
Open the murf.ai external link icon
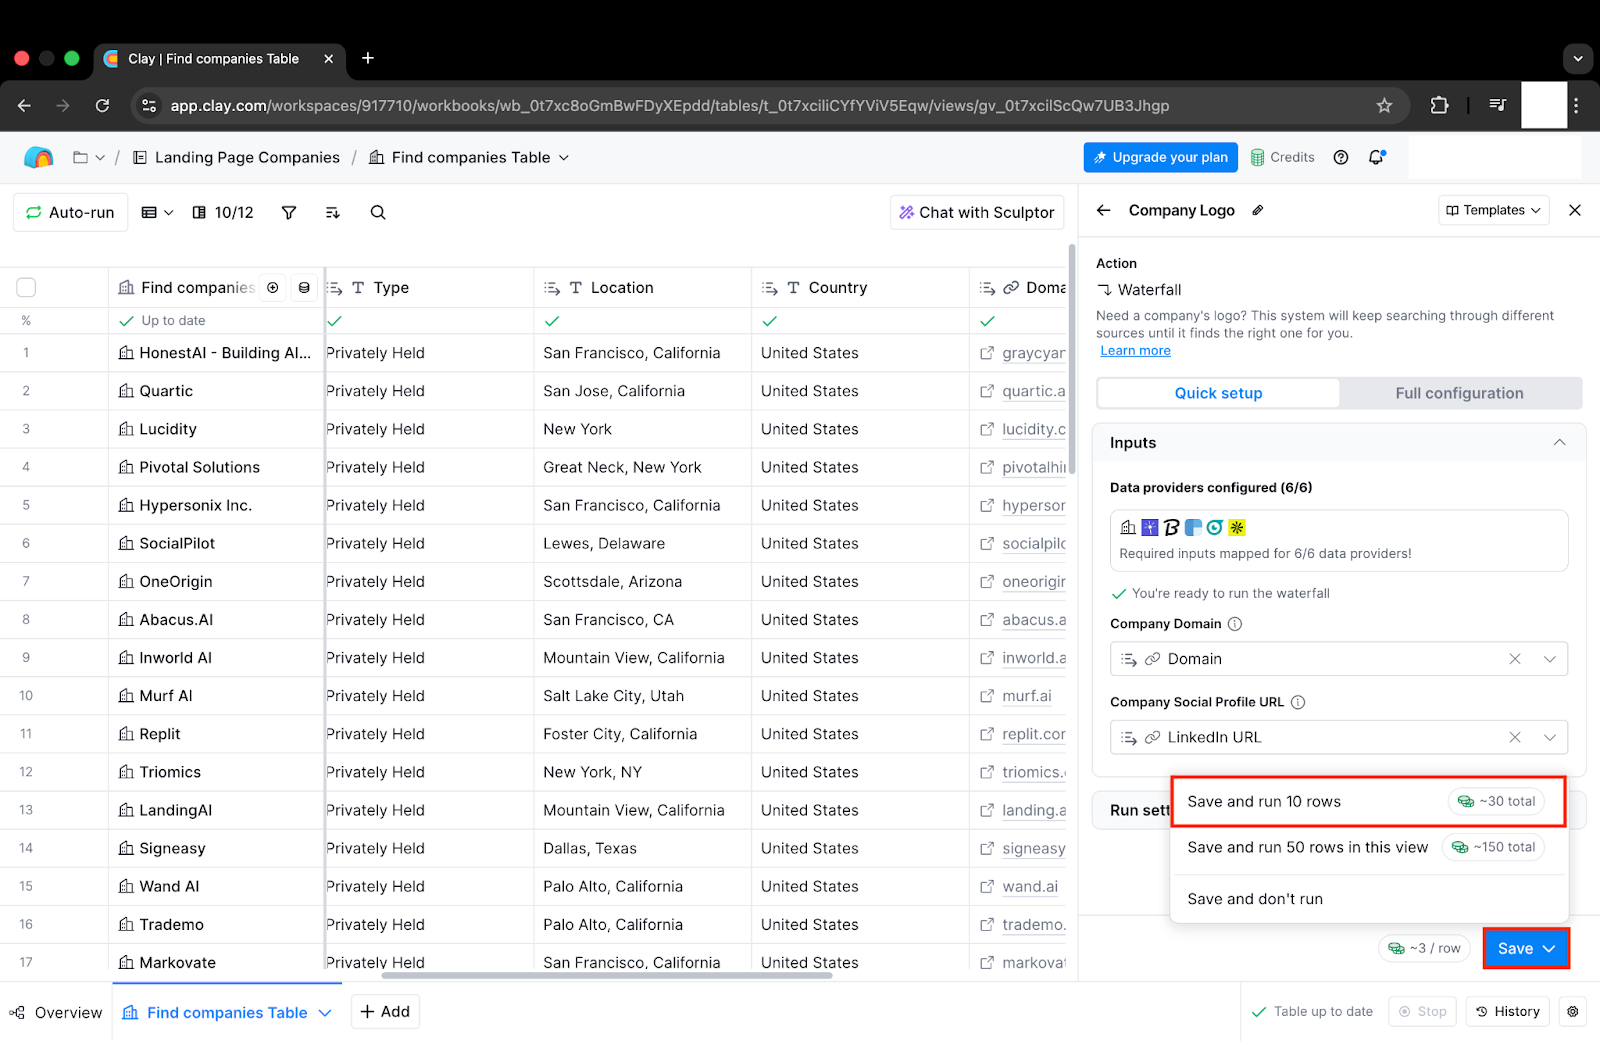[x=987, y=696]
